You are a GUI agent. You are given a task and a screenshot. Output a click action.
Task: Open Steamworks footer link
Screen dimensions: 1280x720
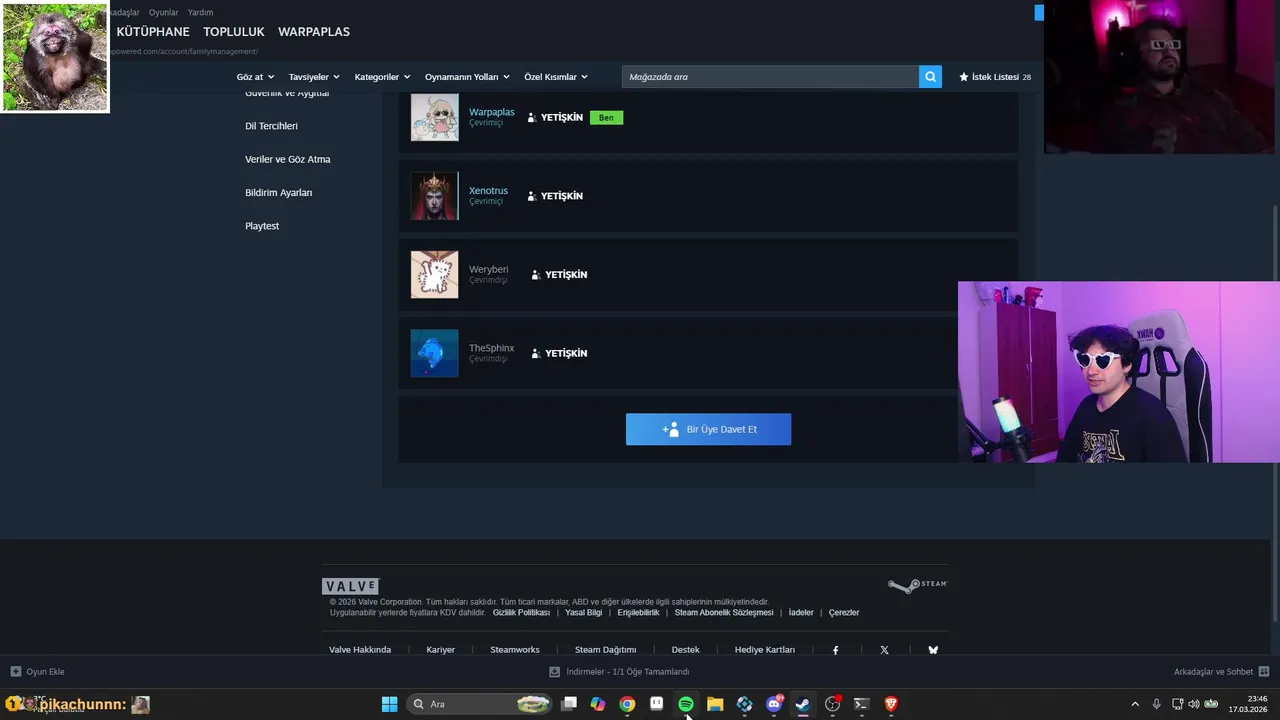[515, 650]
